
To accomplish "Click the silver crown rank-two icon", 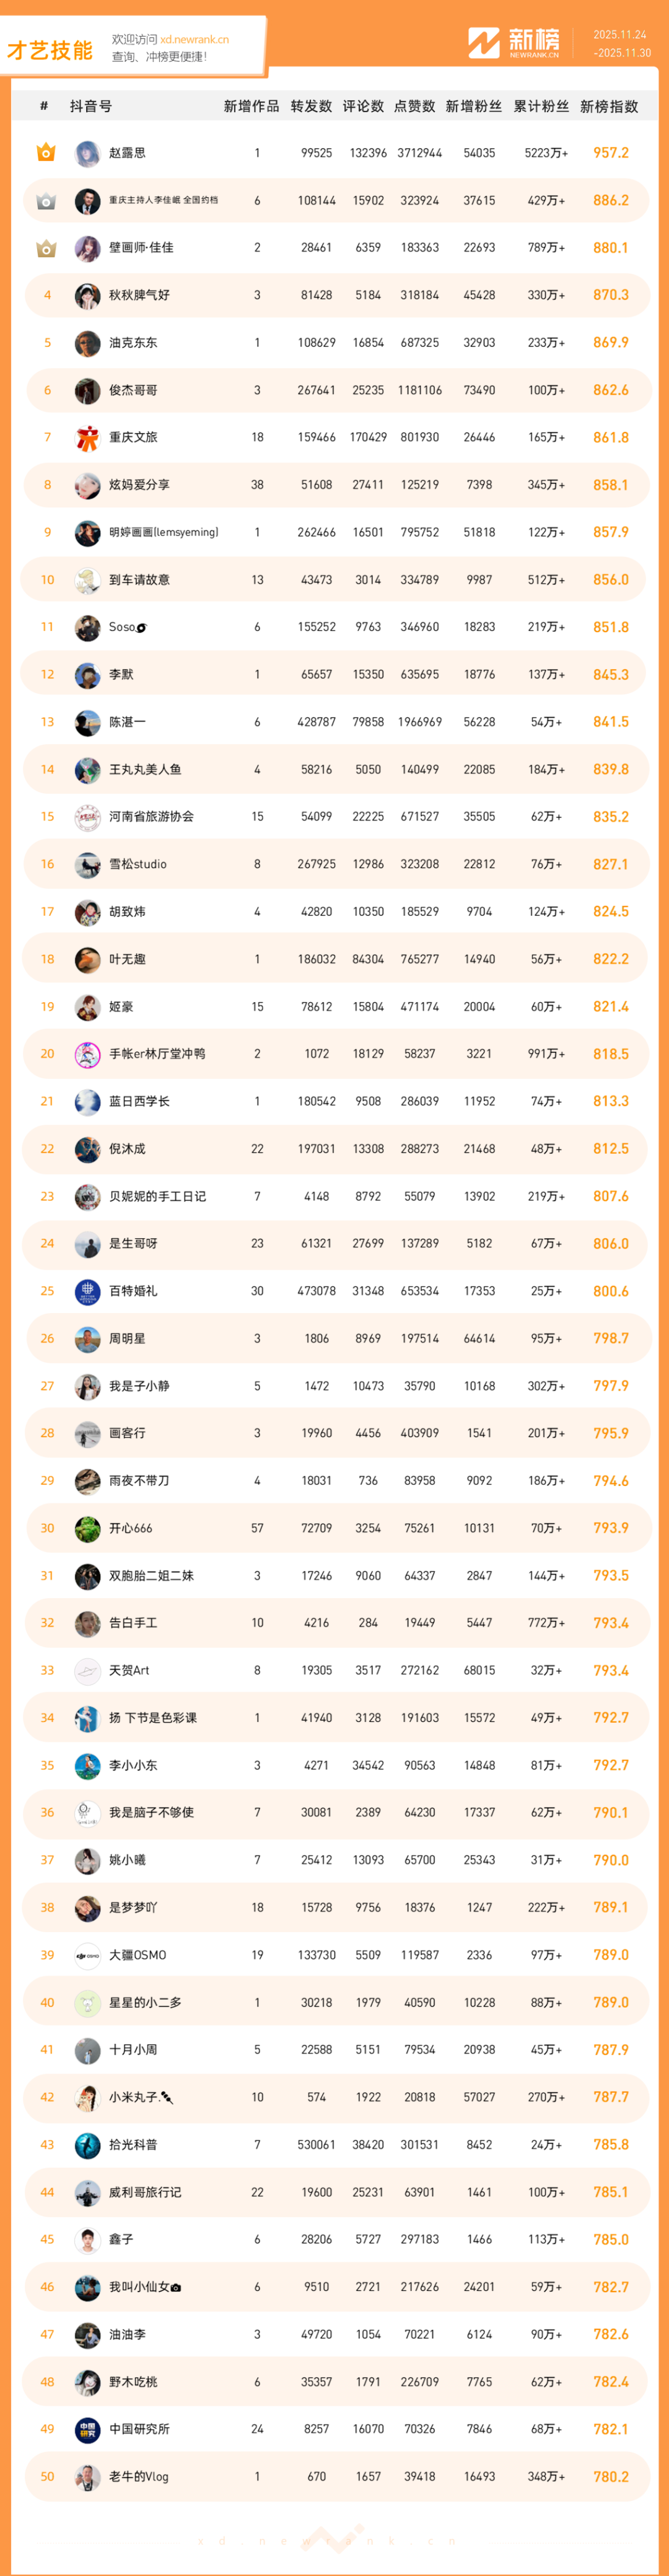I will 46,201.
